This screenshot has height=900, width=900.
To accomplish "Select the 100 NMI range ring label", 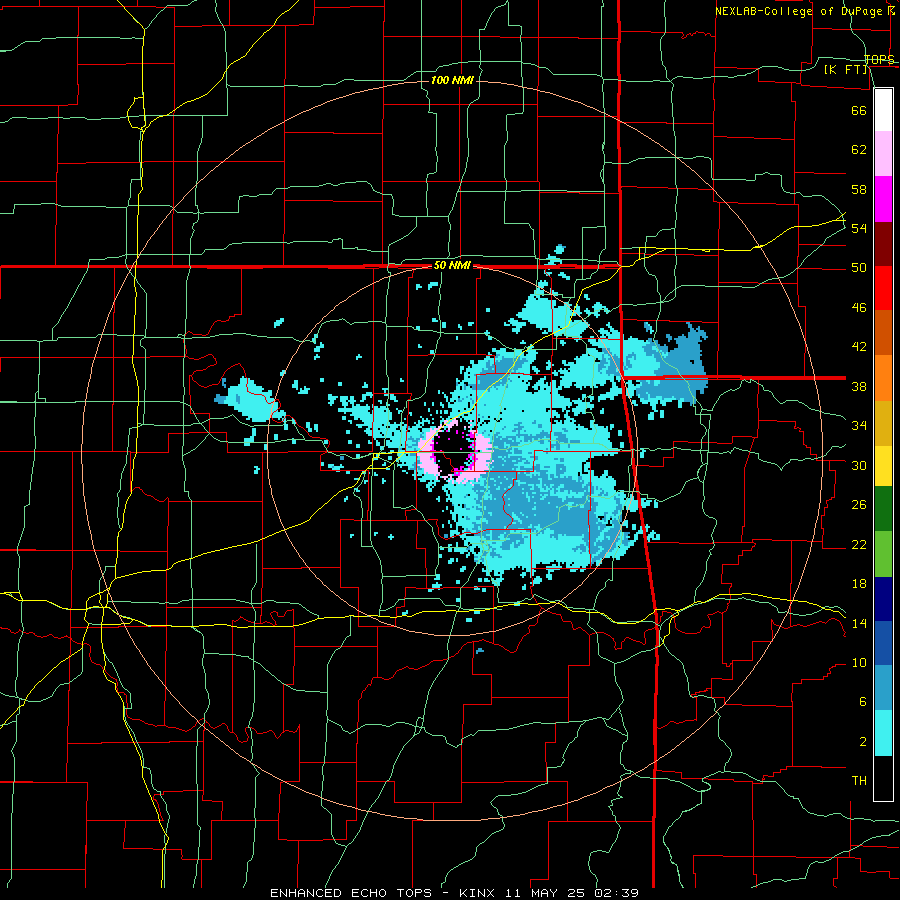I will [452, 80].
